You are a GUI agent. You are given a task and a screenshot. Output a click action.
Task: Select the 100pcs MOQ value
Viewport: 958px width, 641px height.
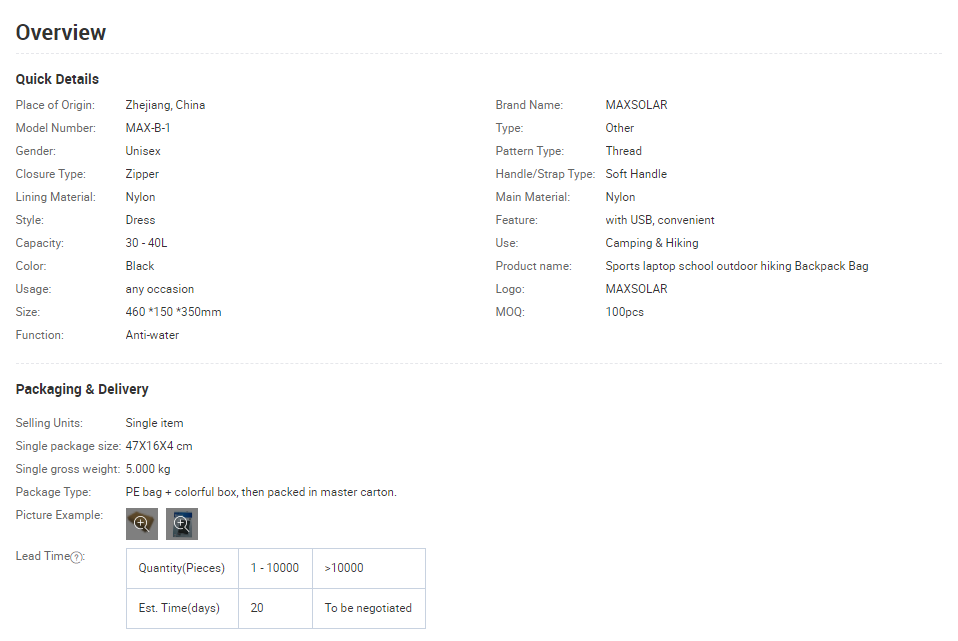[624, 312]
